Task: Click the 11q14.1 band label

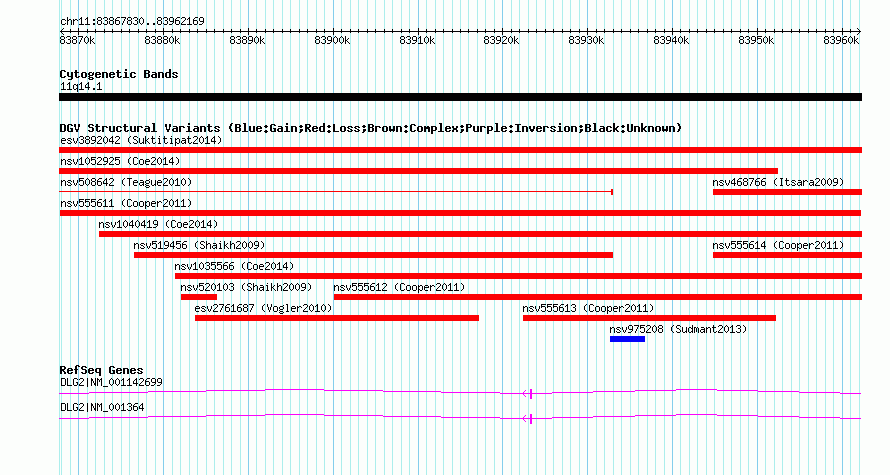Action: [81, 86]
